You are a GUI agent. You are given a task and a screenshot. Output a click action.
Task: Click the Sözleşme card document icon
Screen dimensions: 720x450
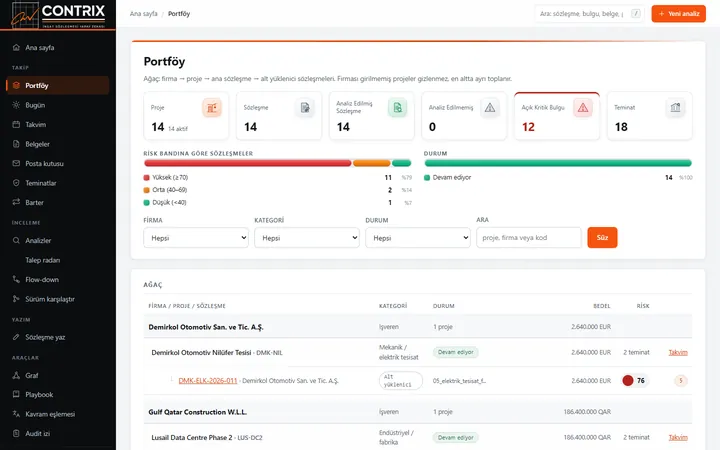tap(305, 108)
